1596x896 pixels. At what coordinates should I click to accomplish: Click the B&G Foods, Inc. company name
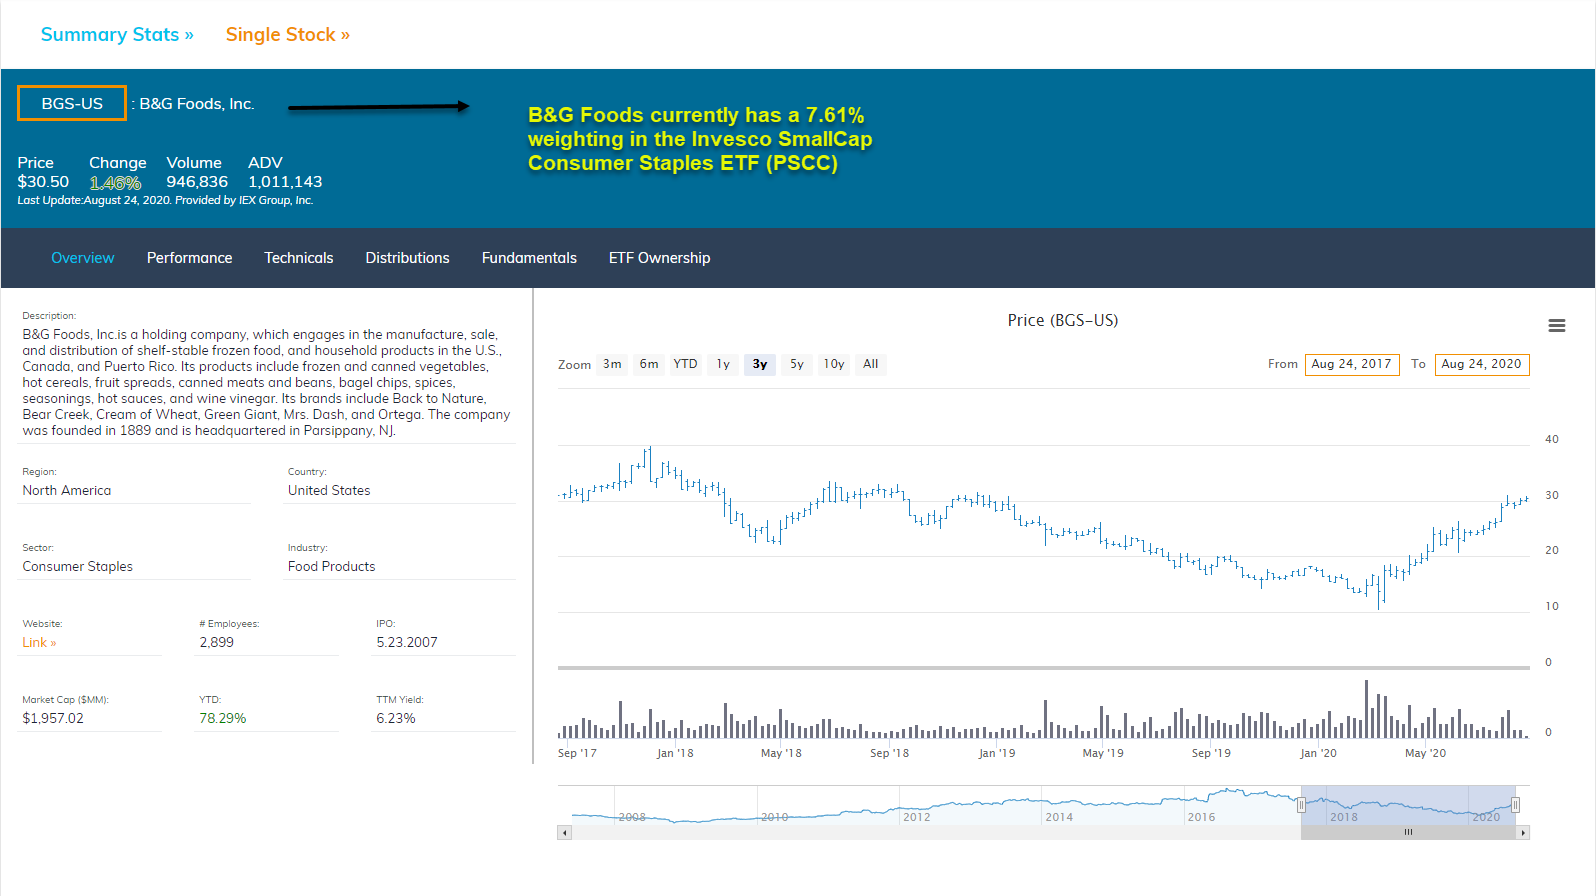click(x=197, y=104)
